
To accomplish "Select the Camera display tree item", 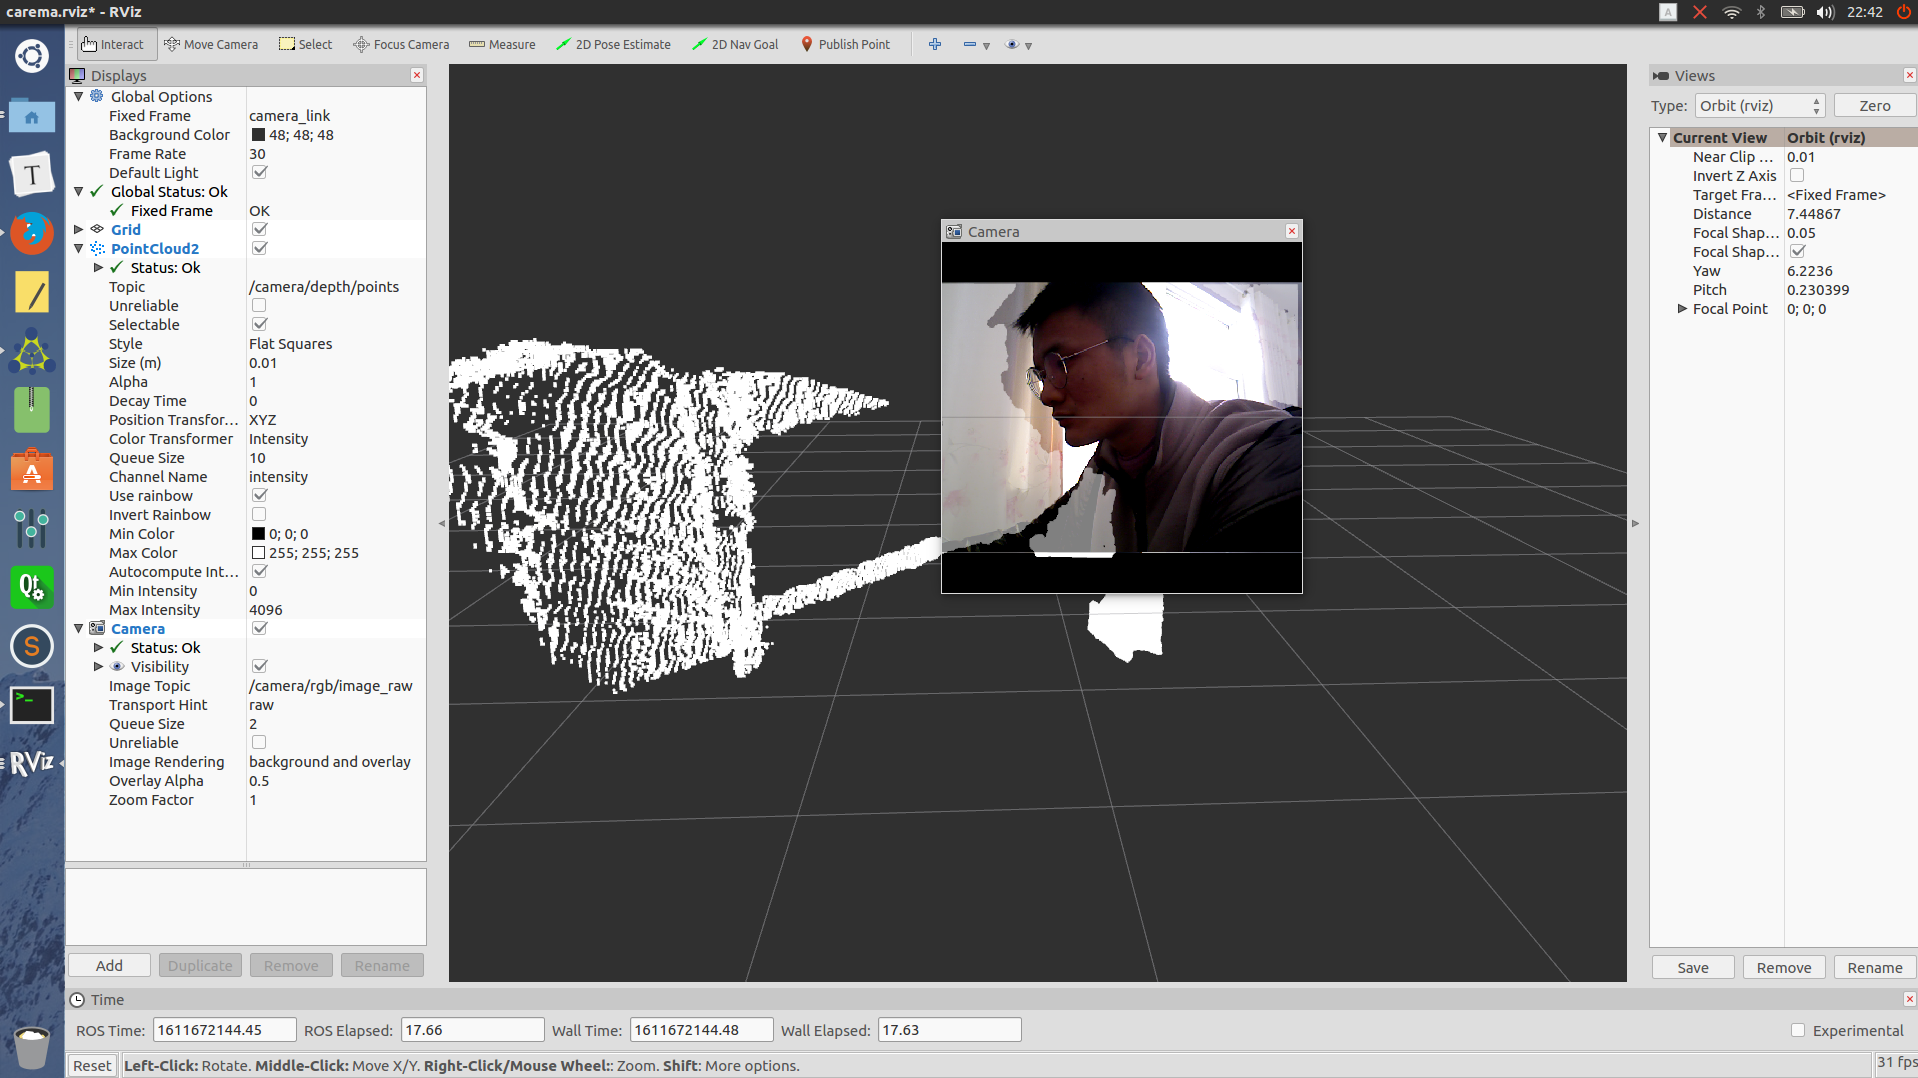I will (x=137, y=628).
